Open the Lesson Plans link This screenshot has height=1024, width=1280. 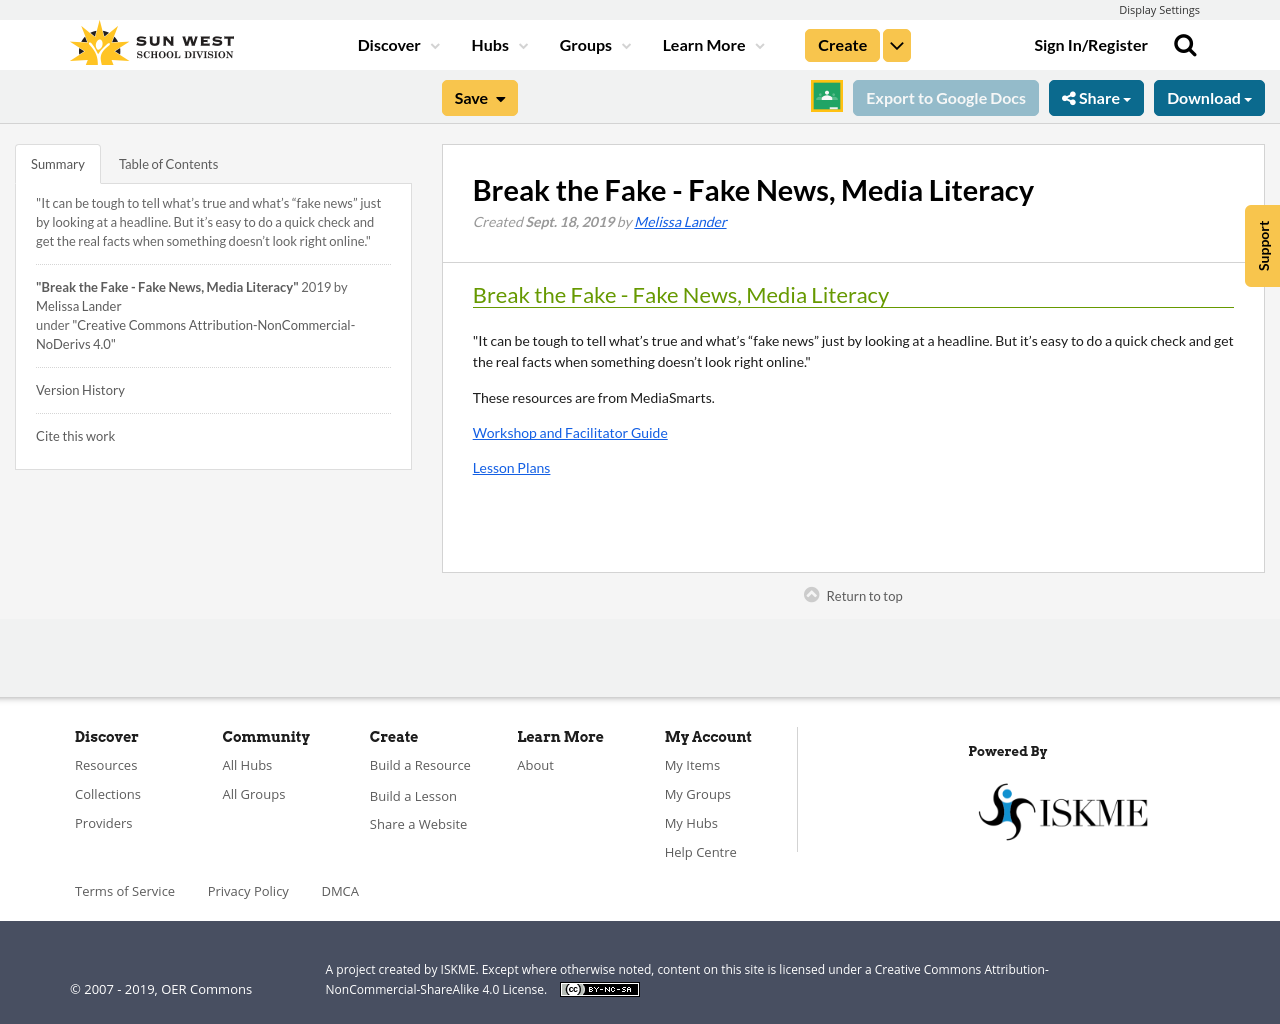[511, 466]
